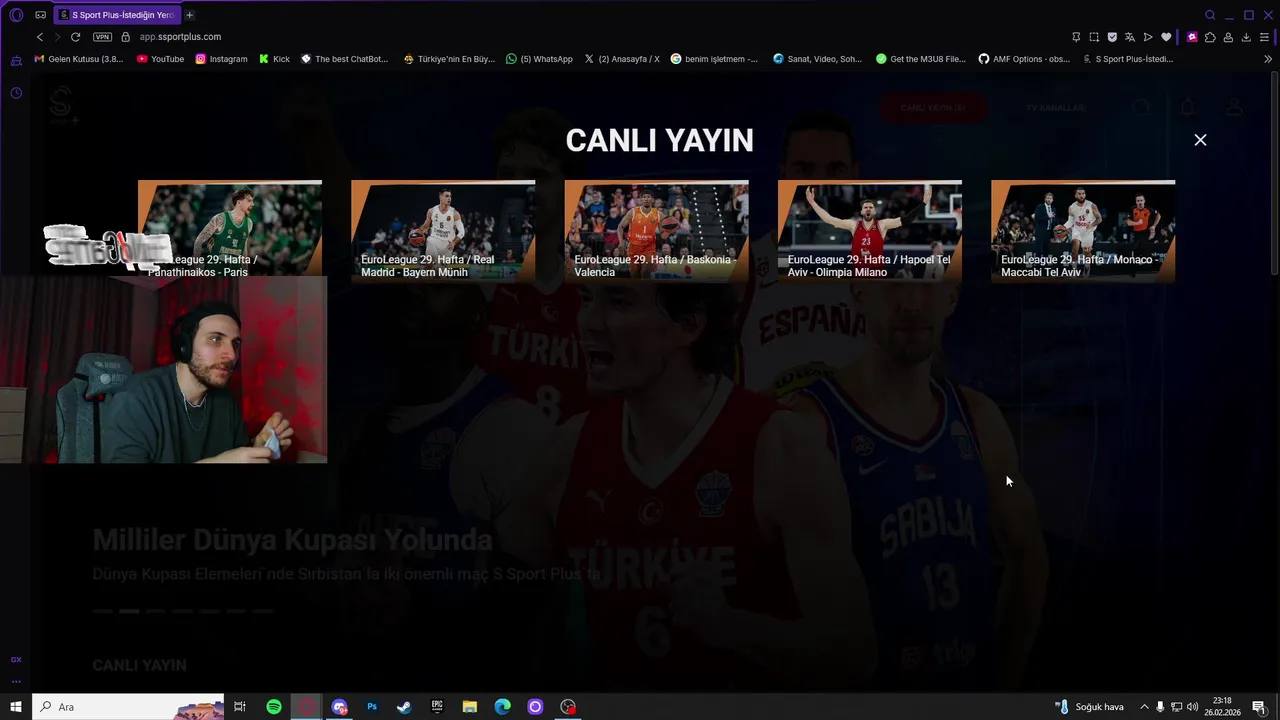
Task: Open the WhatsApp bookmark
Action: pos(539,59)
